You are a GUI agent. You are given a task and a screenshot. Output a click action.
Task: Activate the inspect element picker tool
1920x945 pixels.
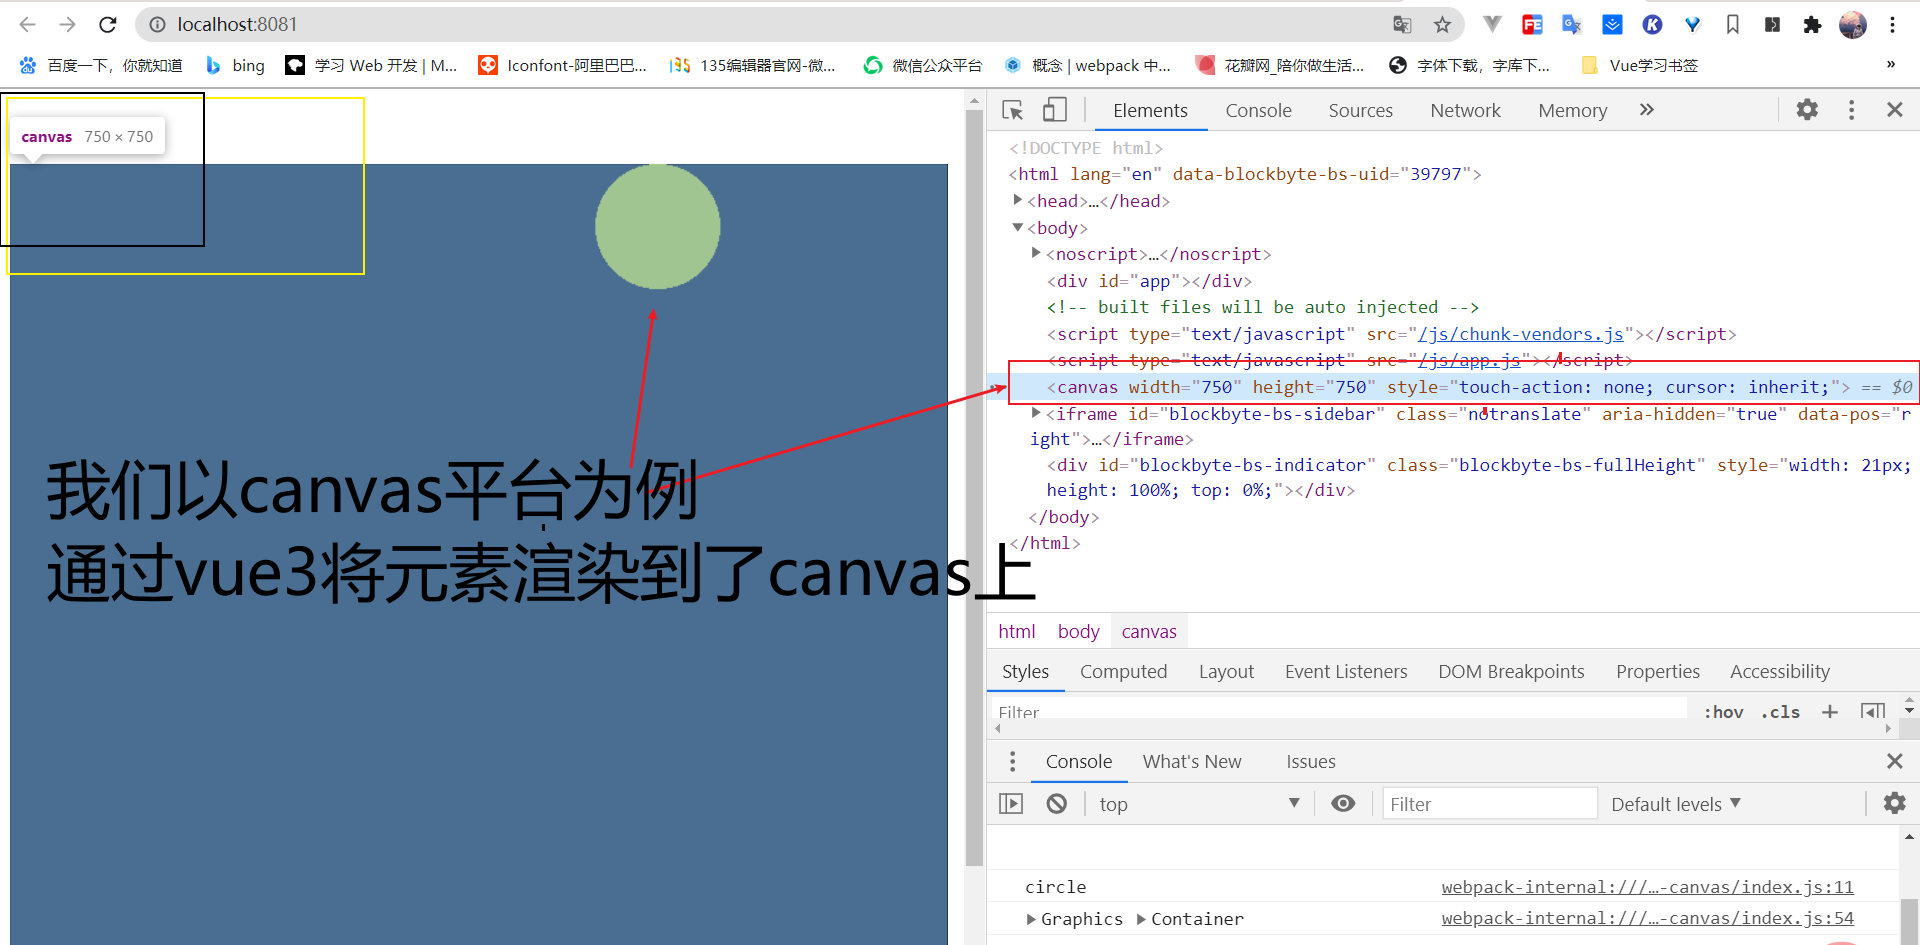point(1013,110)
